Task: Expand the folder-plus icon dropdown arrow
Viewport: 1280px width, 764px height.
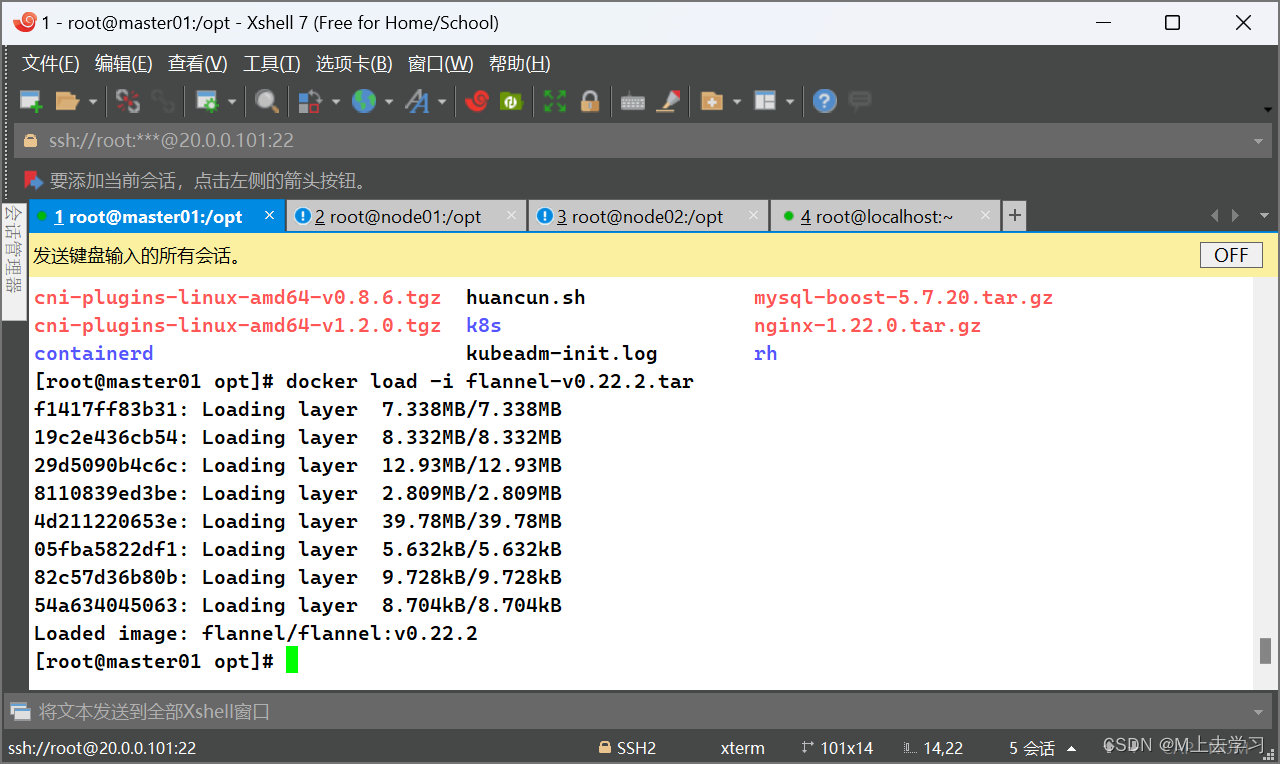Action: pyautogui.click(x=737, y=101)
